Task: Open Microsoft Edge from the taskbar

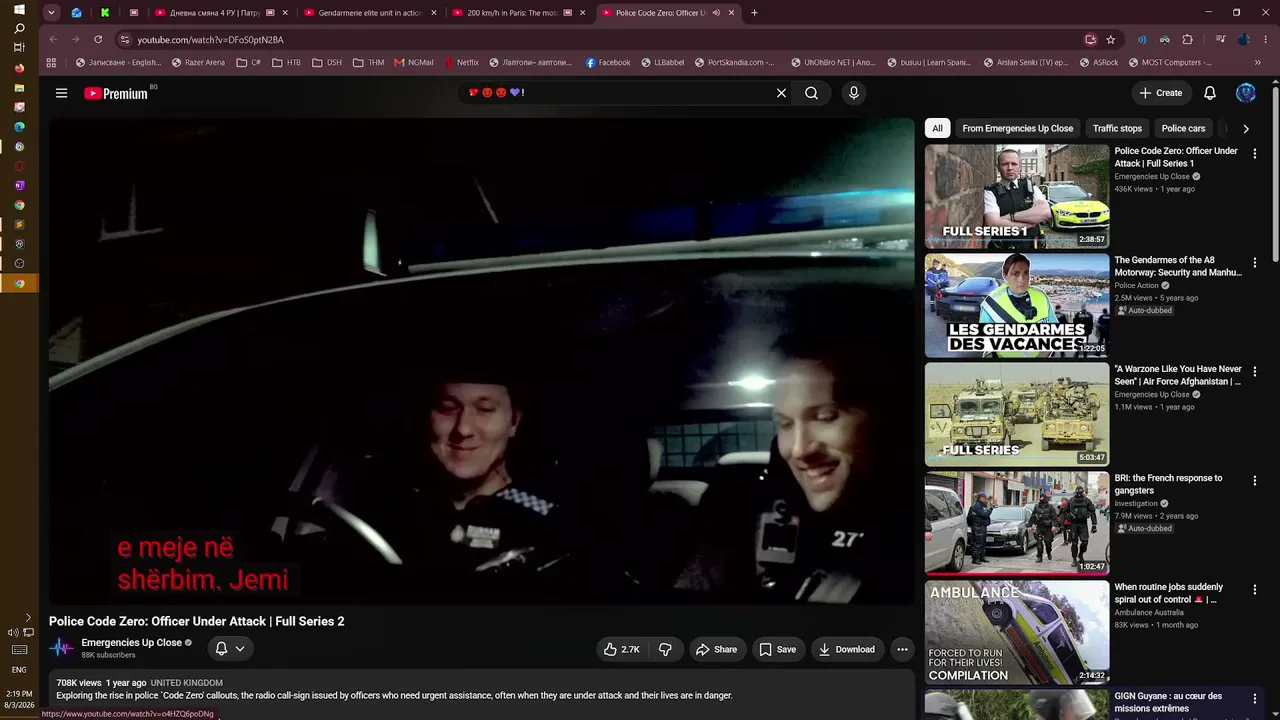Action: tap(19, 127)
